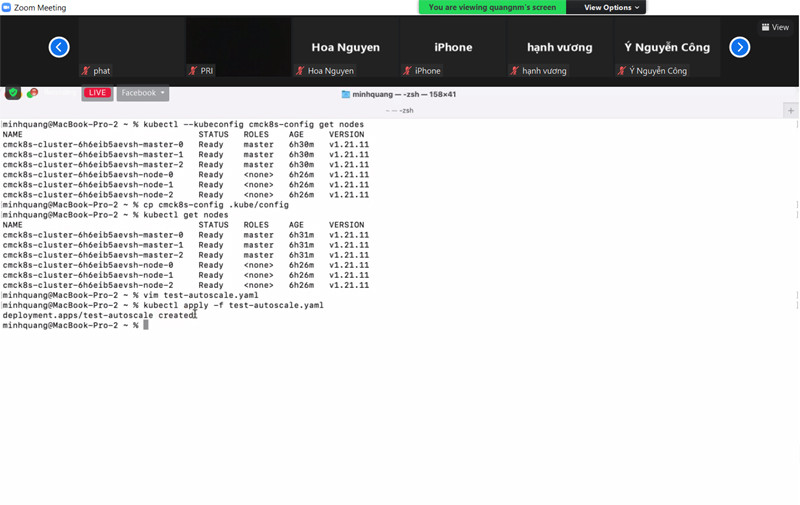Click the terminal command prompt cursor
The width and height of the screenshot is (800, 505).
[x=146, y=325]
